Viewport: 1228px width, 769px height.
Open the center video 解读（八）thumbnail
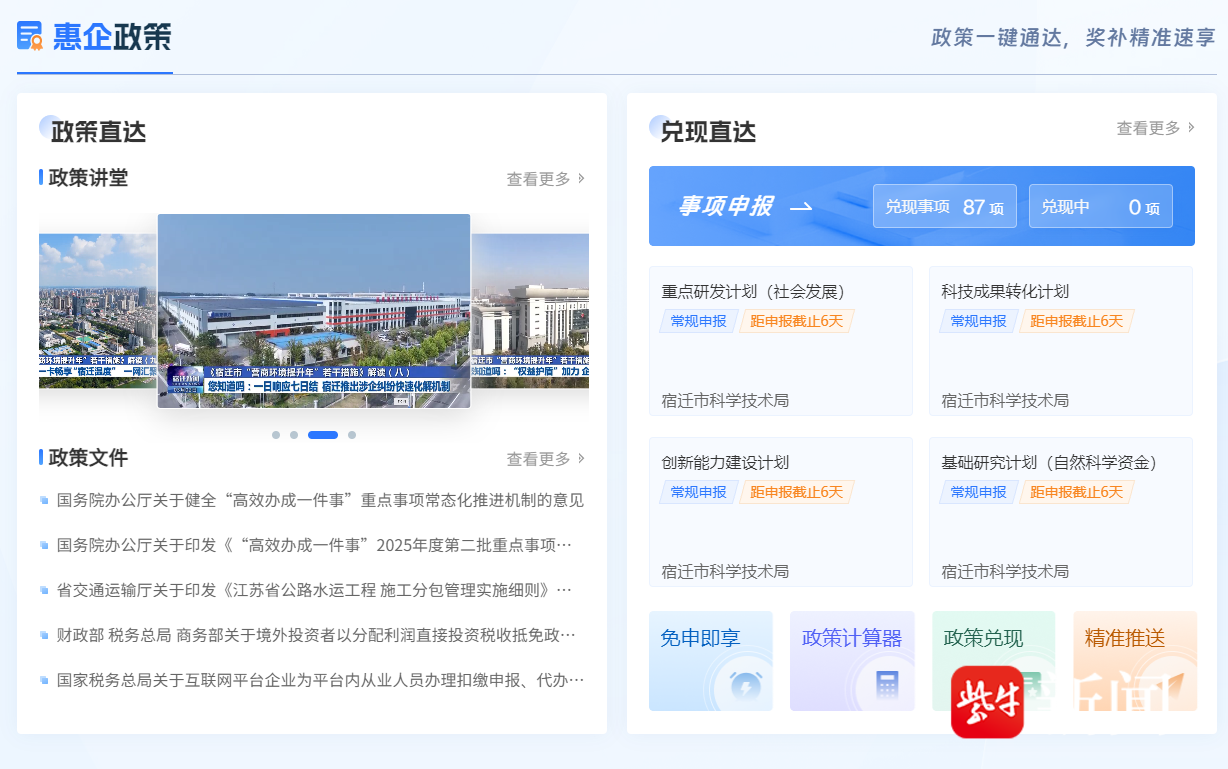(314, 311)
